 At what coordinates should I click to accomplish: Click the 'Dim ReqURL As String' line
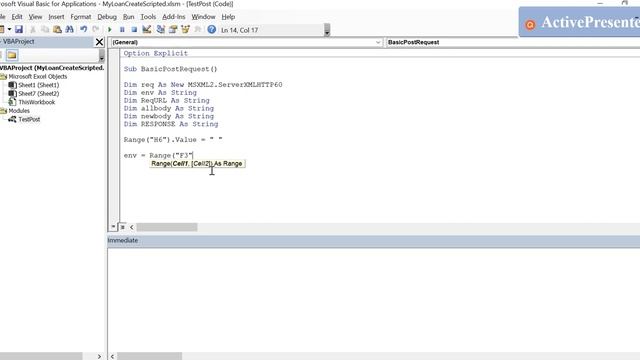167,100
